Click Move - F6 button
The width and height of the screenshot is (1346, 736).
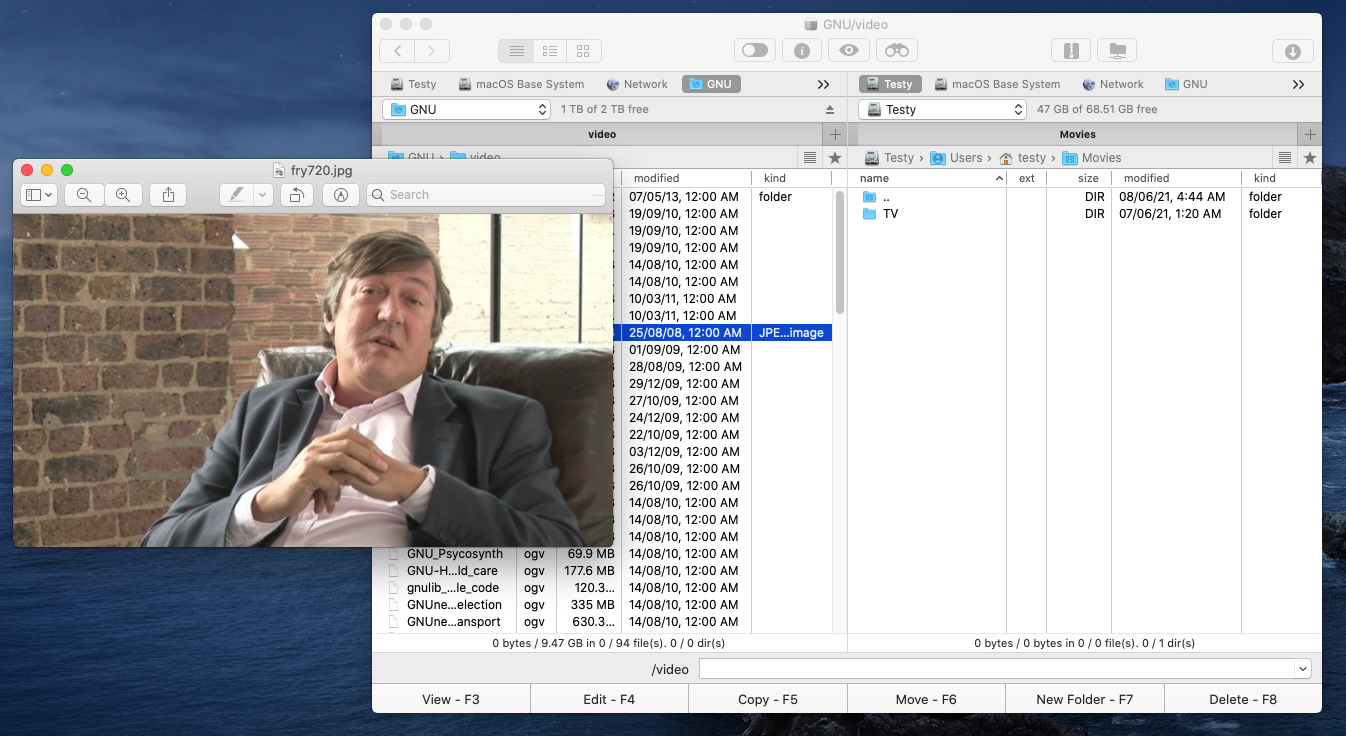[x=926, y=699]
